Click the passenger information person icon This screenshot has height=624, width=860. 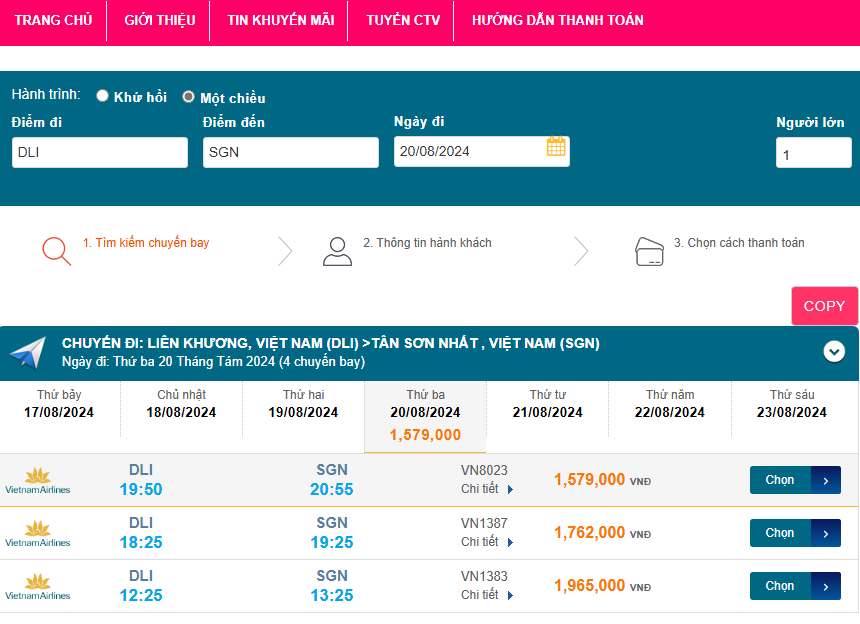[x=337, y=251]
